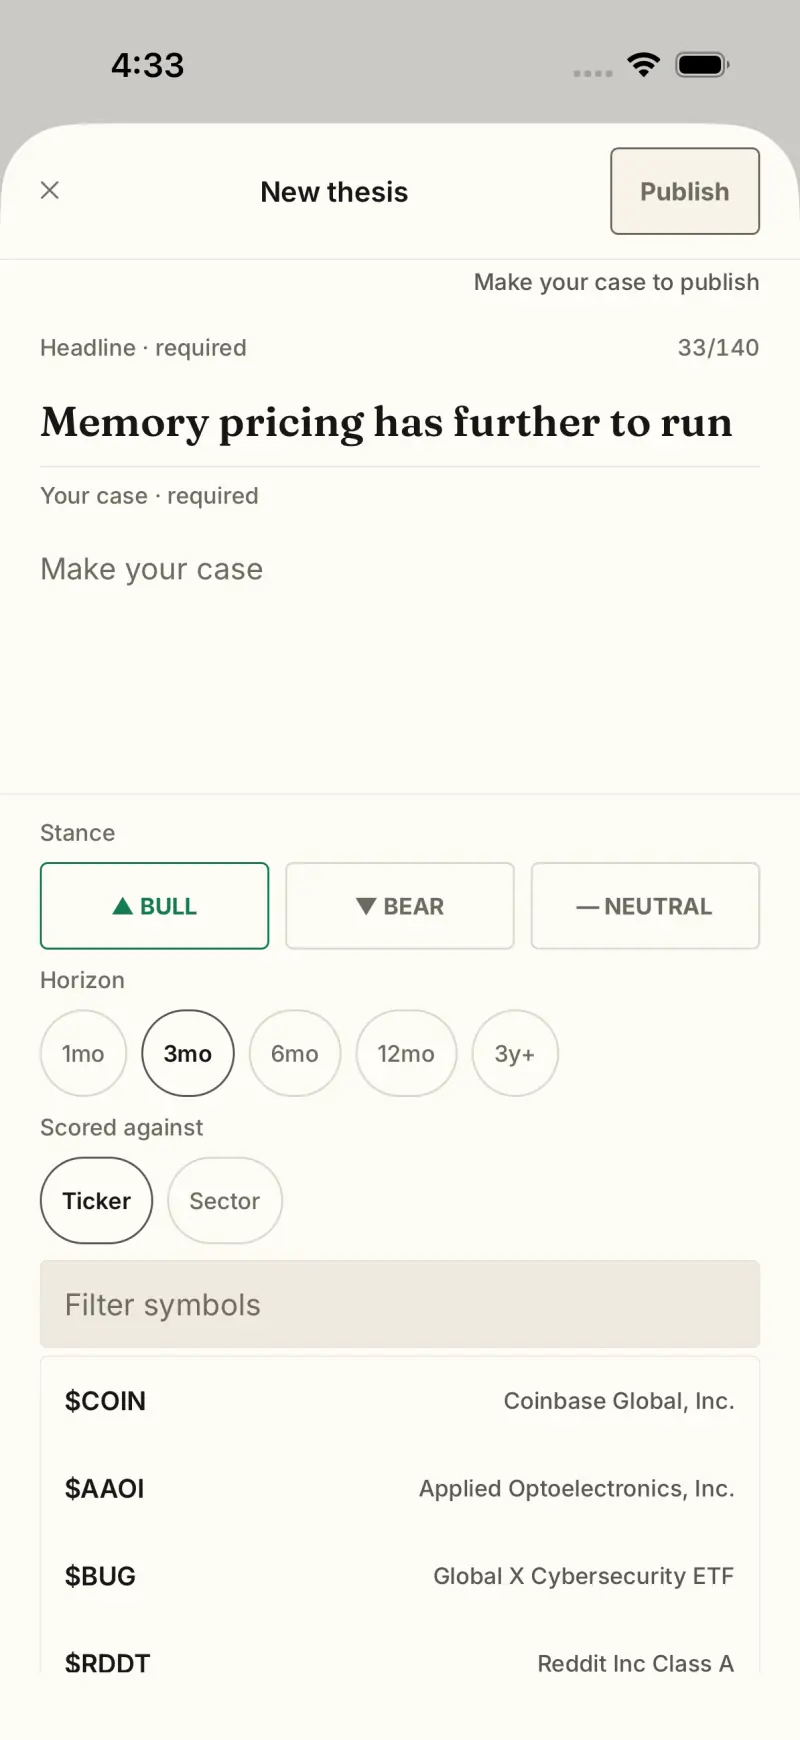The height and width of the screenshot is (1740, 800).
Task: Edit the headline text field
Action: (x=400, y=422)
